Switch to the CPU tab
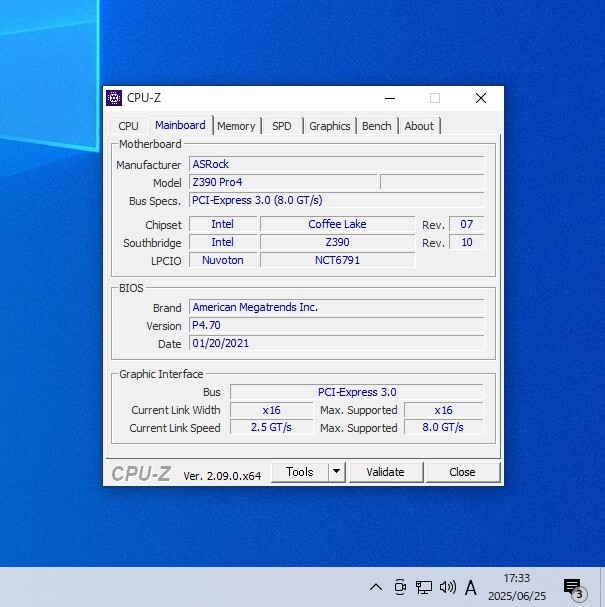 pos(128,126)
